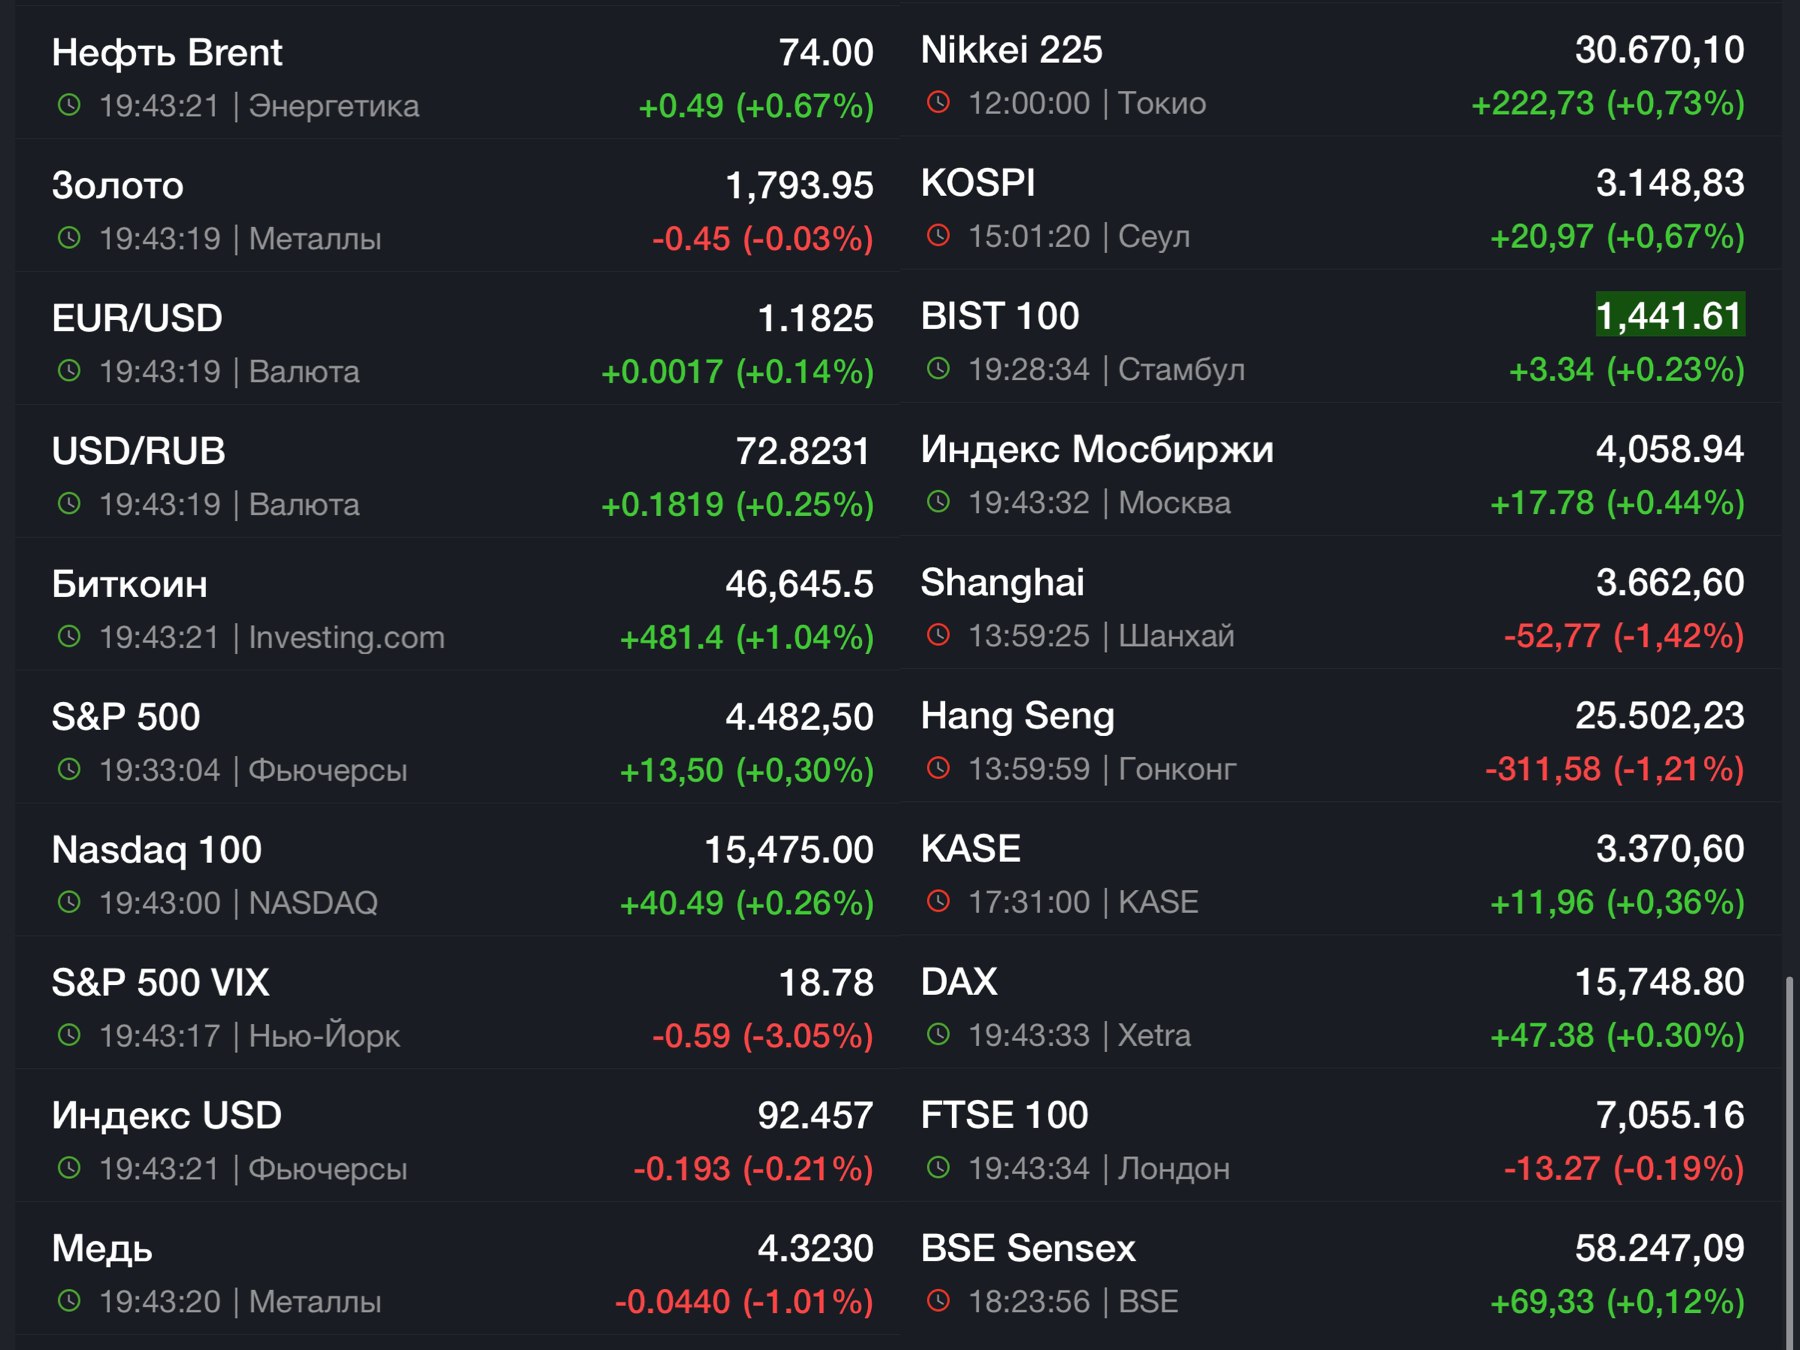
Task: Click the clock icon in the S&P 500 futures row
Action: [x=69, y=770]
